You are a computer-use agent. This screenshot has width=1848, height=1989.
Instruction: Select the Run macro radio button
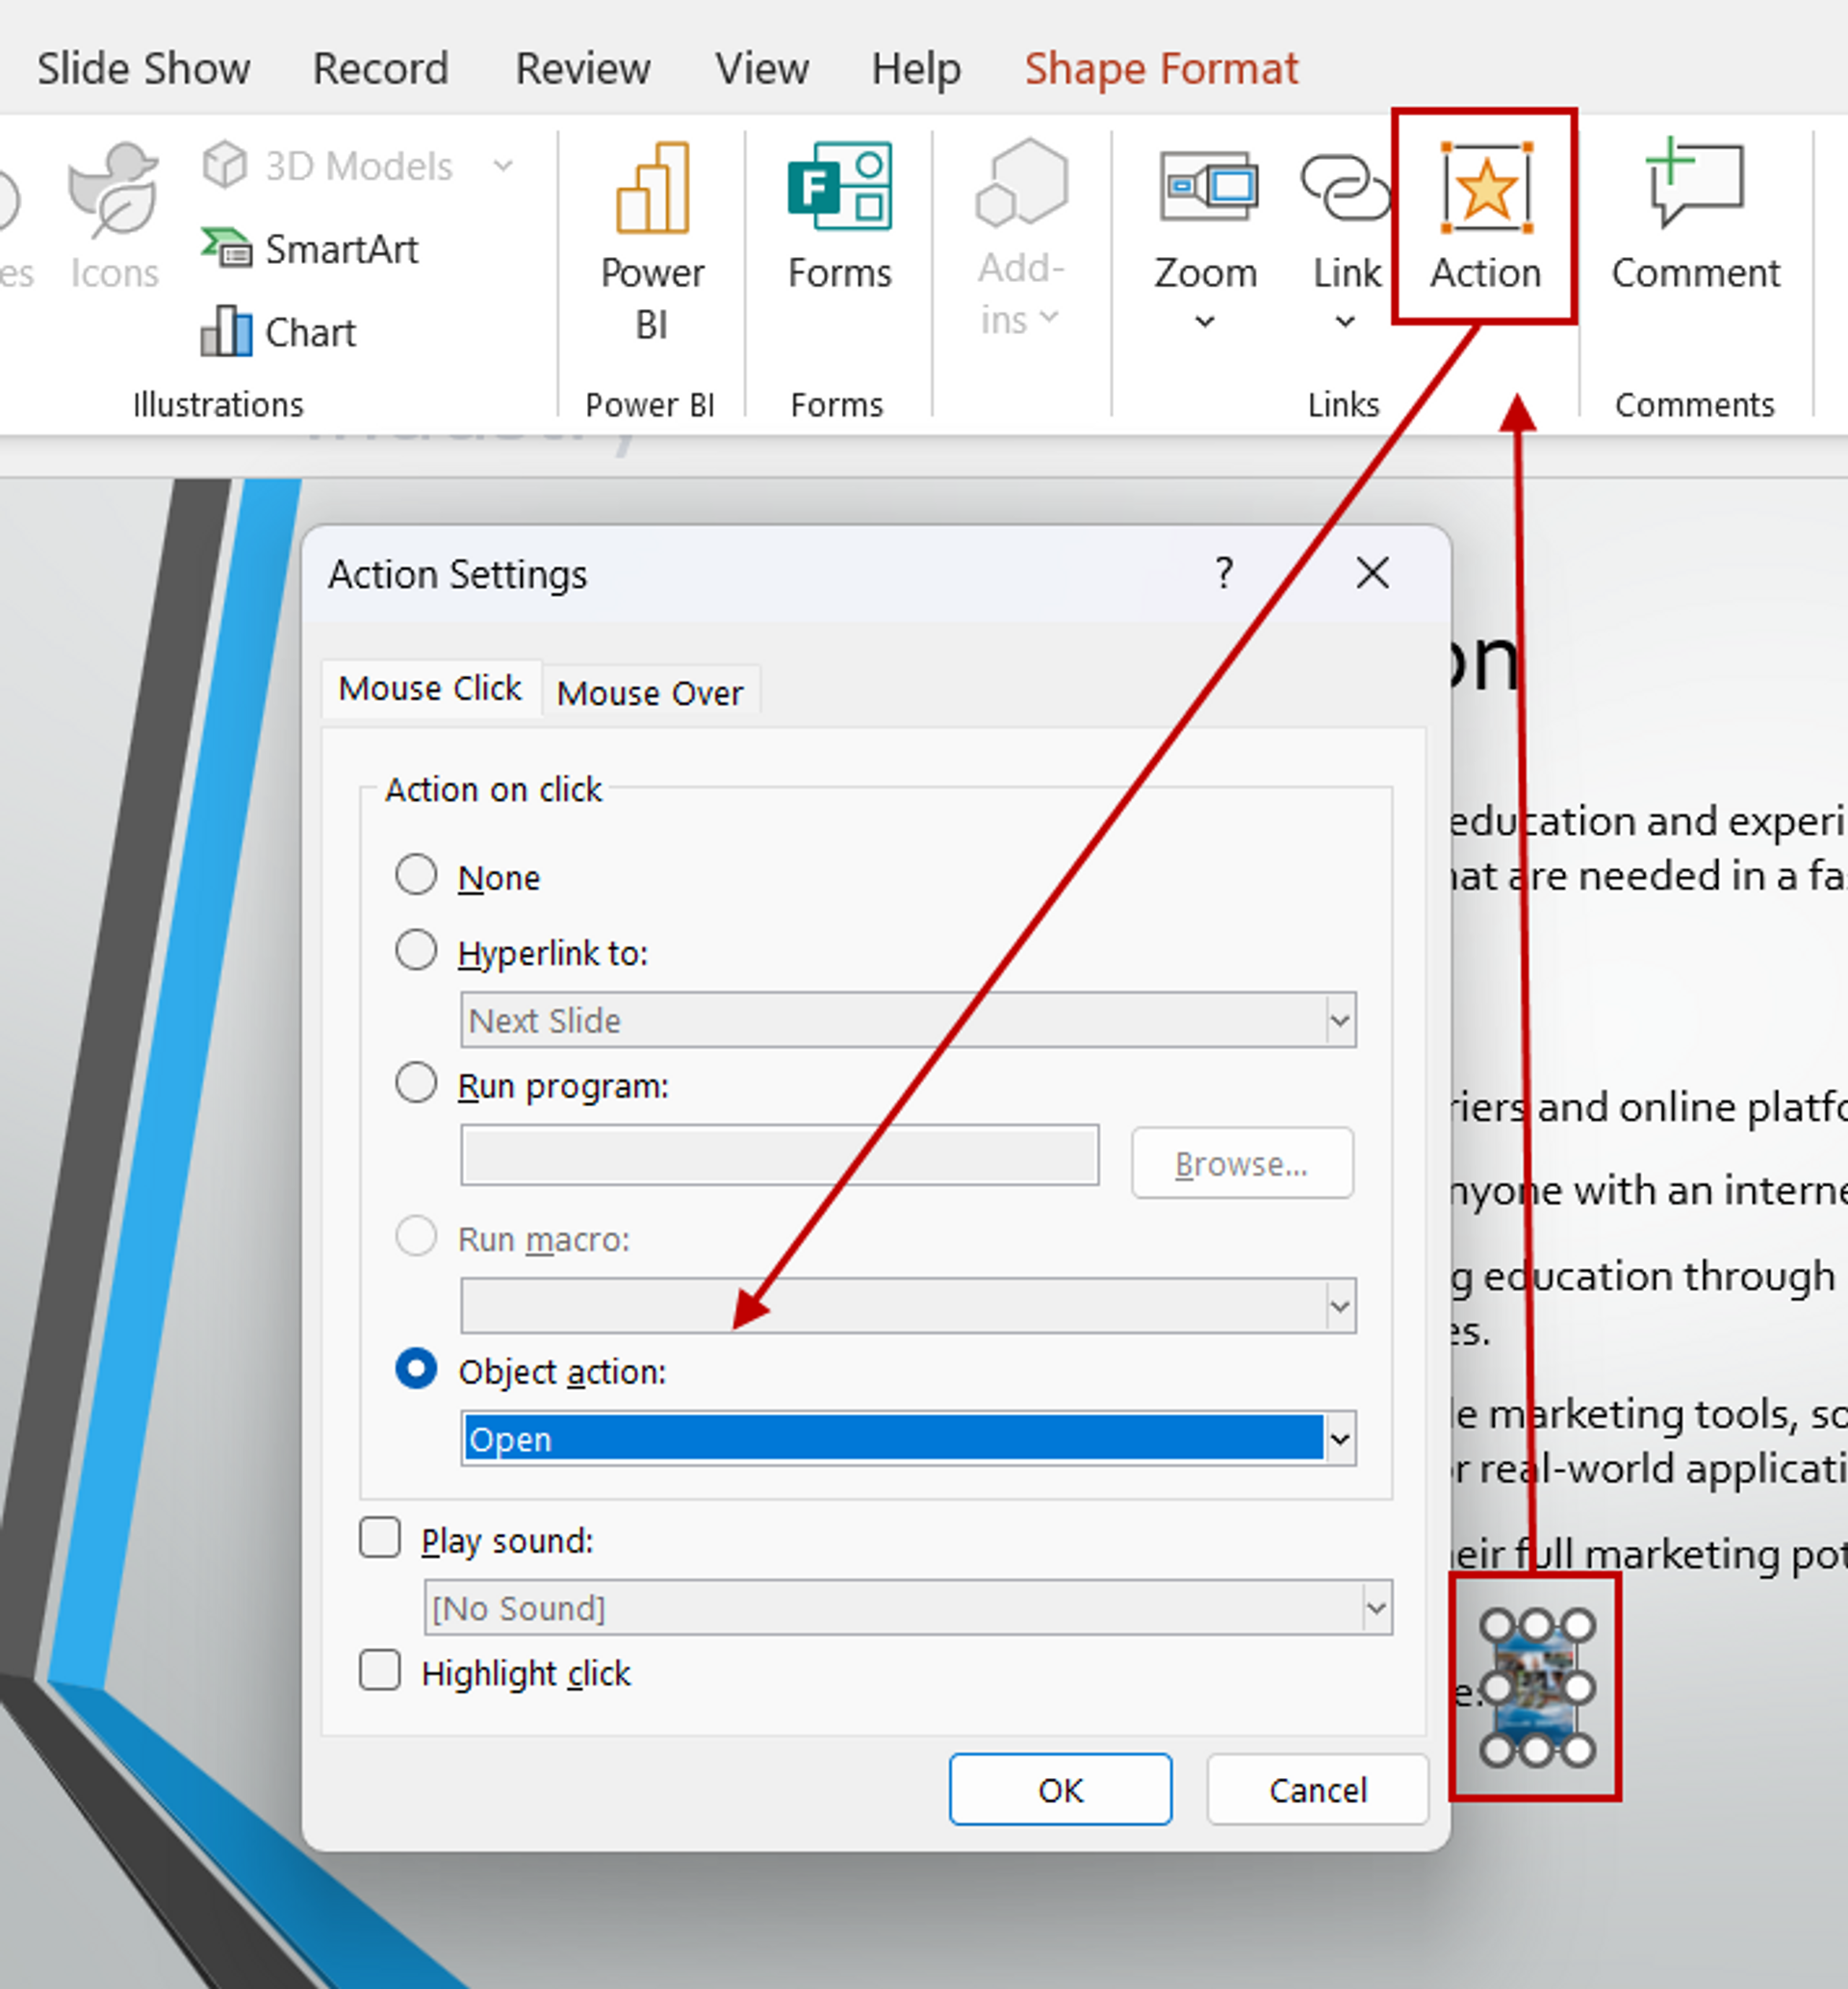[x=416, y=1237]
